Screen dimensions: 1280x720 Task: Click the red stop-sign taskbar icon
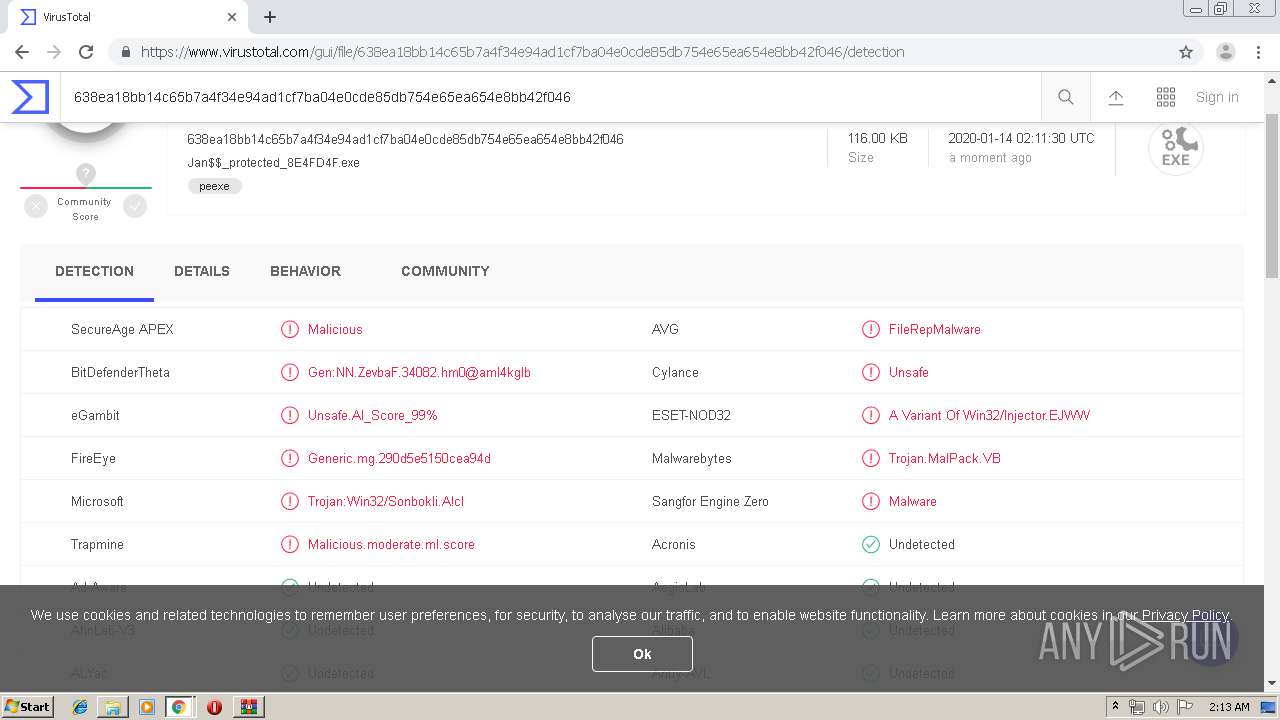tap(214, 707)
